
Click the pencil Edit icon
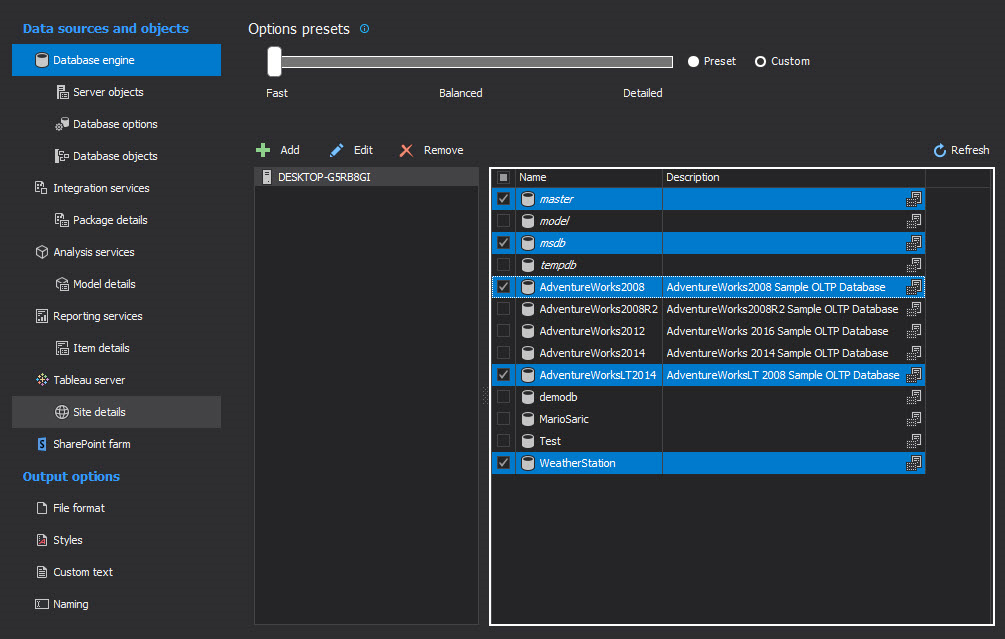[337, 150]
